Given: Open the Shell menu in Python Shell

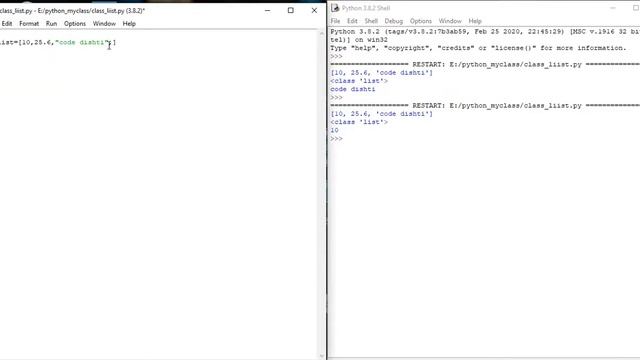Looking at the screenshot, I should pyautogui.click(x=371, y=21).
